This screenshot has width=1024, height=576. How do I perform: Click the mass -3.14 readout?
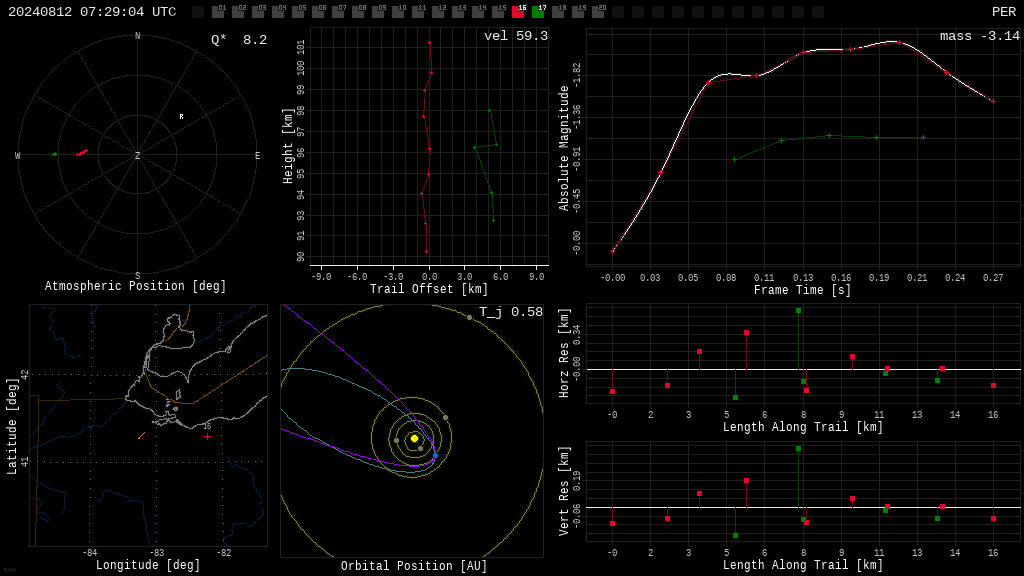tap(980, 36)
